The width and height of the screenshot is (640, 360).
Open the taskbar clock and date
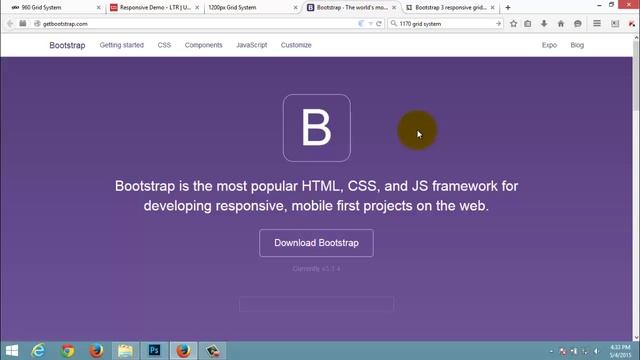point(620,351)
